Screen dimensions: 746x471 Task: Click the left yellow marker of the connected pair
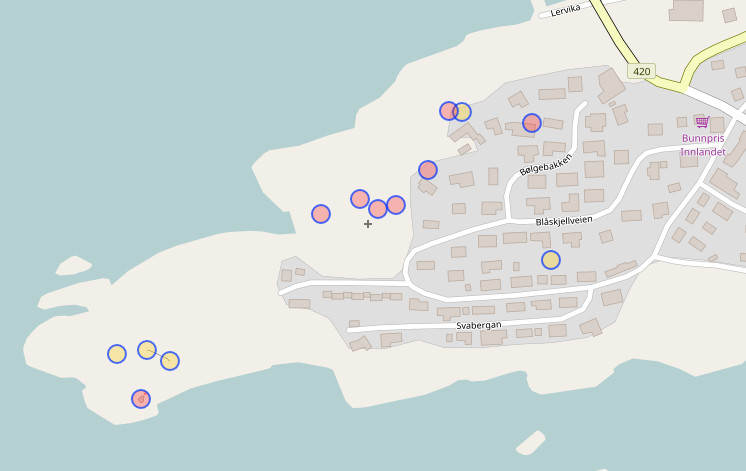coord(147,350)
